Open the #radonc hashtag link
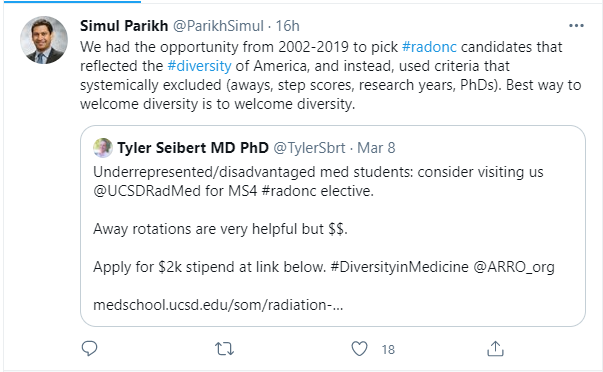This screenshot has width=603, height=372. tap(429, 47)
